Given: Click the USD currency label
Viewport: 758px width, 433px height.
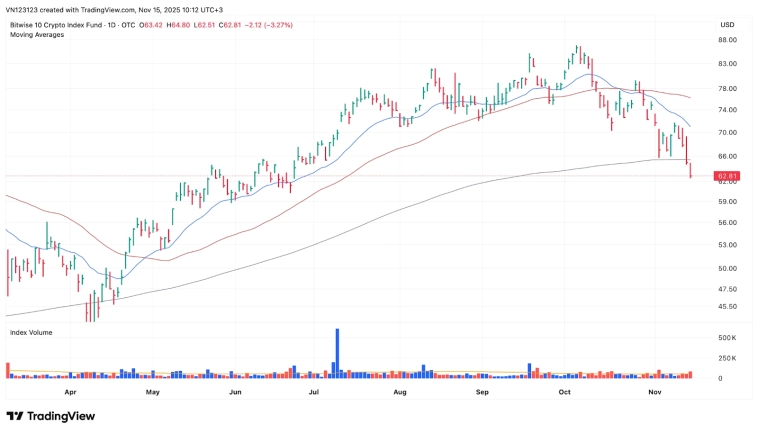Looking at the screenshot, I should [727, 24].
